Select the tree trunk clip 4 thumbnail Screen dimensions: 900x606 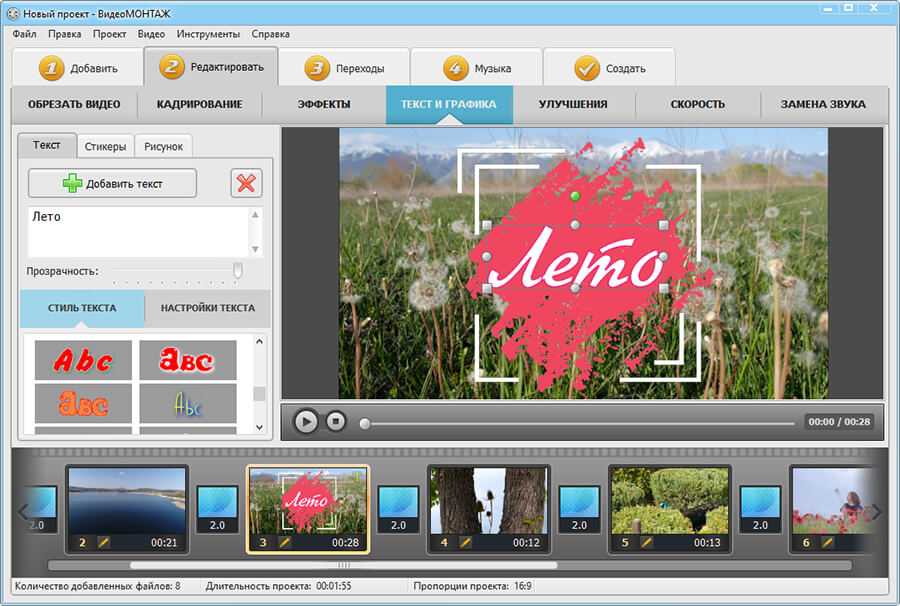point(488,500)
